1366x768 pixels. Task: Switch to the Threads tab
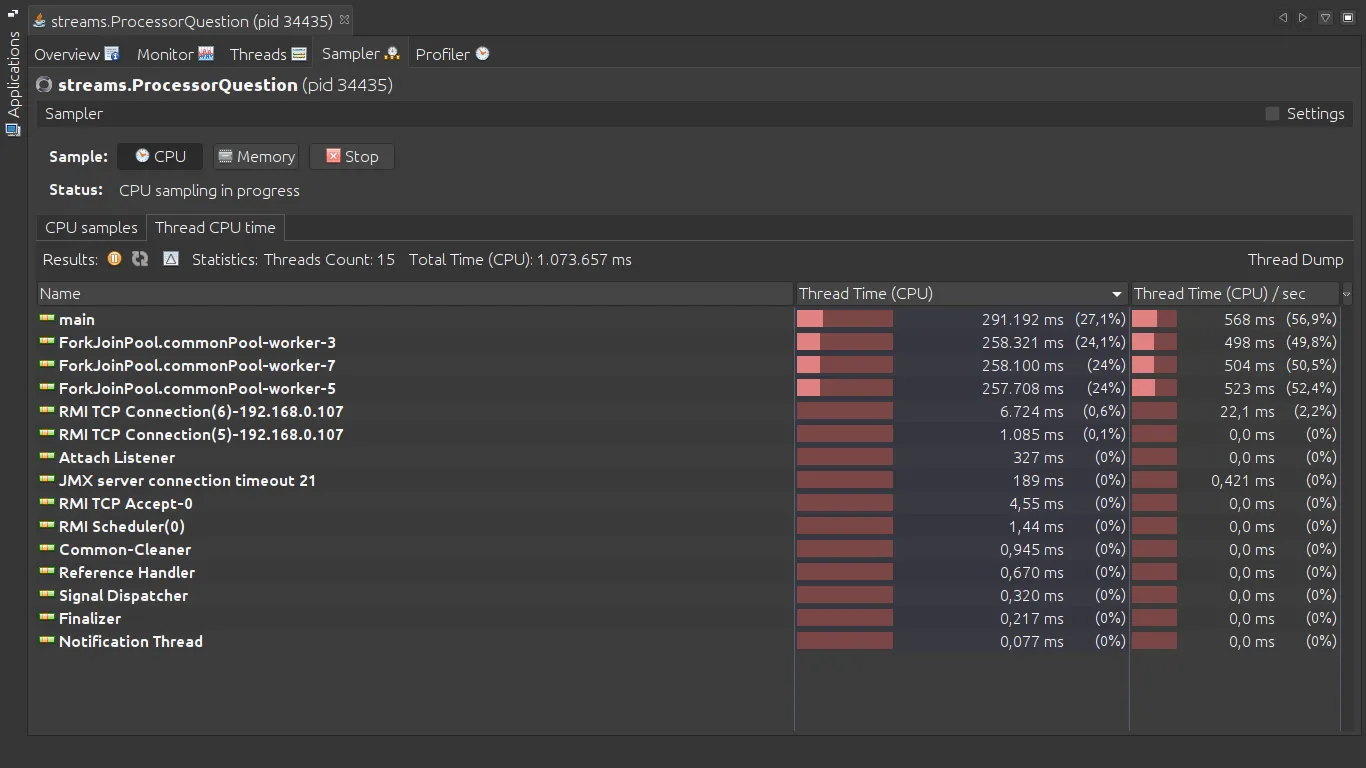(268, 54)
